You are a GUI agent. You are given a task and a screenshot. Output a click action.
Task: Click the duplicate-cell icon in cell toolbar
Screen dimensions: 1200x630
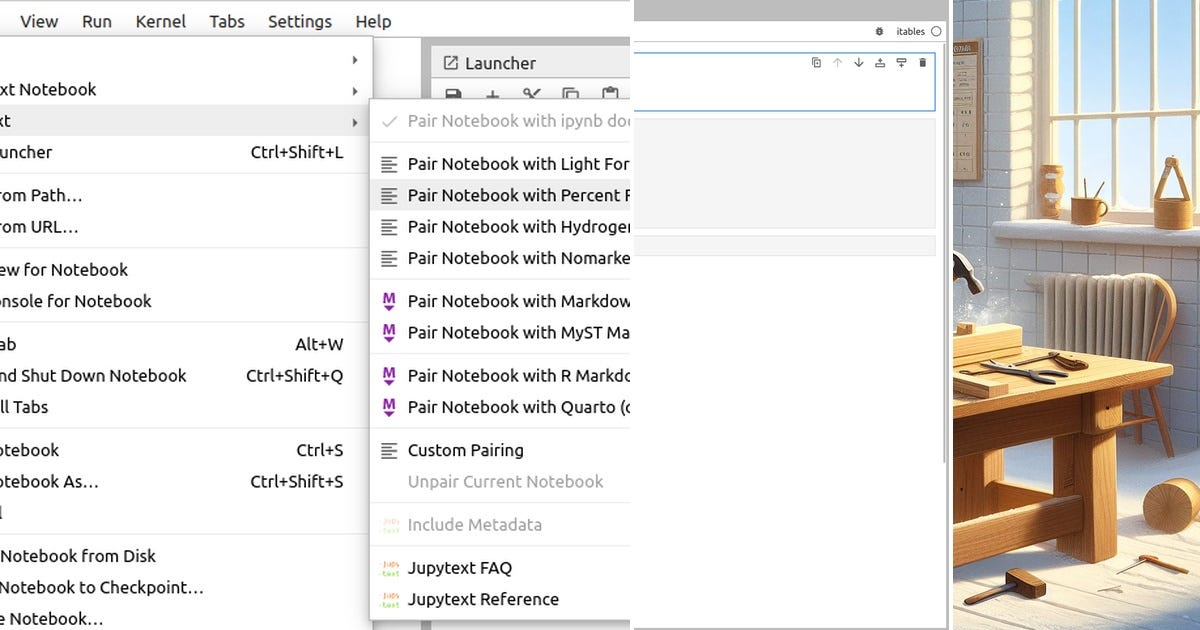816,62
